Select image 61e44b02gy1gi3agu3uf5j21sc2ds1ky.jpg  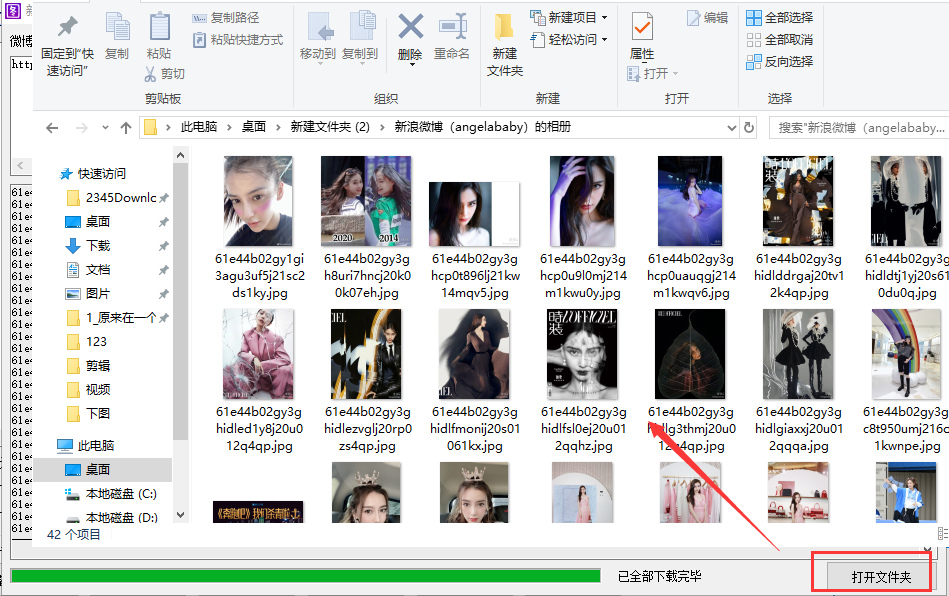pos(260,228)
